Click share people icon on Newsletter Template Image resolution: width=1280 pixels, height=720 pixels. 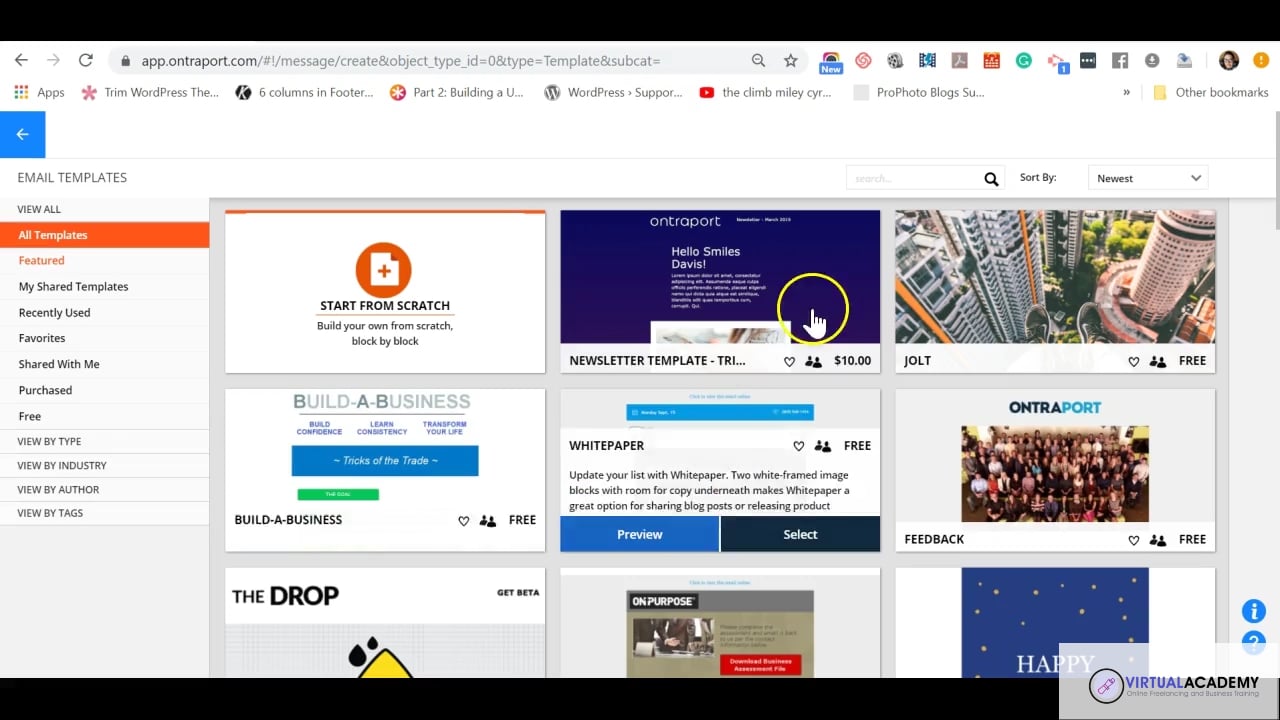point(813,361)
